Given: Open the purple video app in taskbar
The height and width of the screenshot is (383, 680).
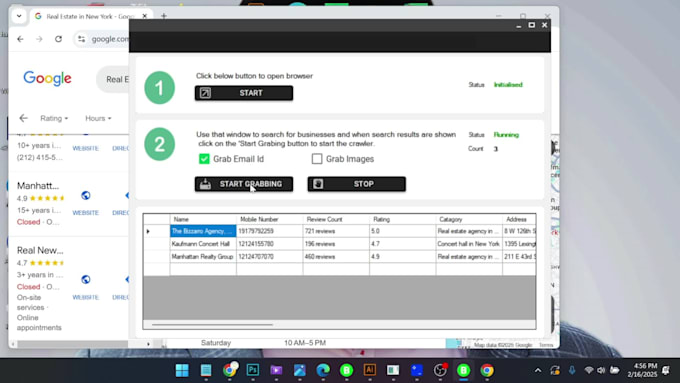Looking at the screenshot, I should (276, 370).
